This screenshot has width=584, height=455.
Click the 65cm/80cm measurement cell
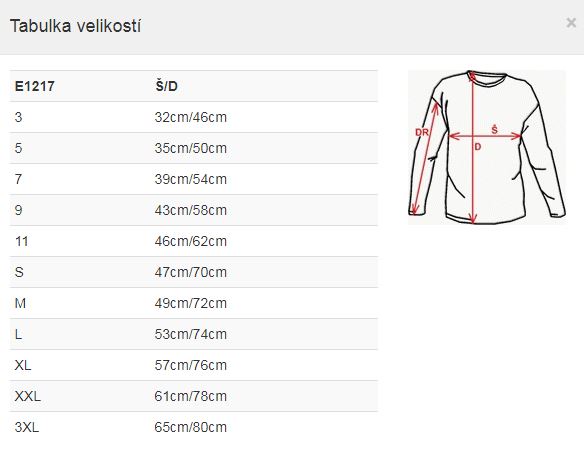pyautogui.click(x=191, y=427)
